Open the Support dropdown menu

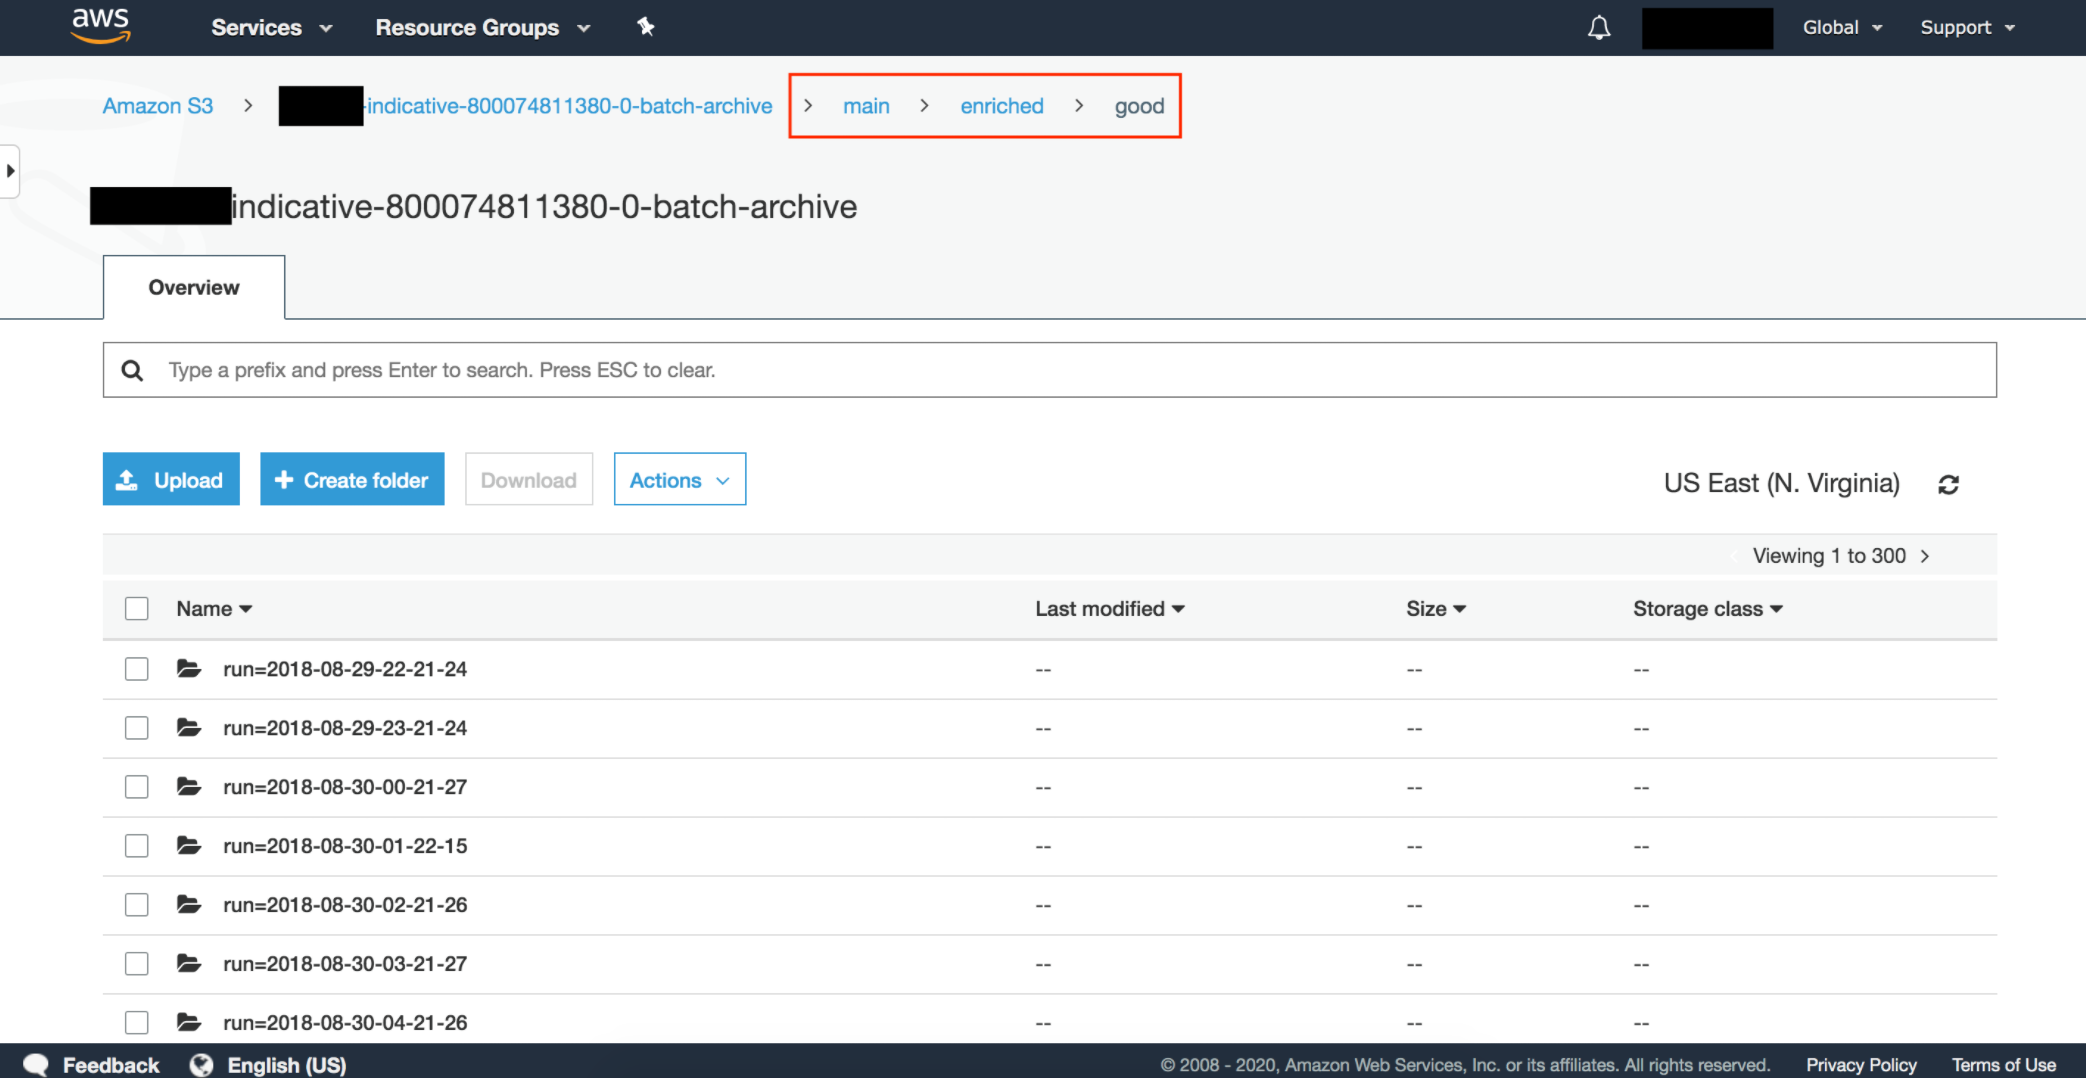click(x=1967, y=28)
